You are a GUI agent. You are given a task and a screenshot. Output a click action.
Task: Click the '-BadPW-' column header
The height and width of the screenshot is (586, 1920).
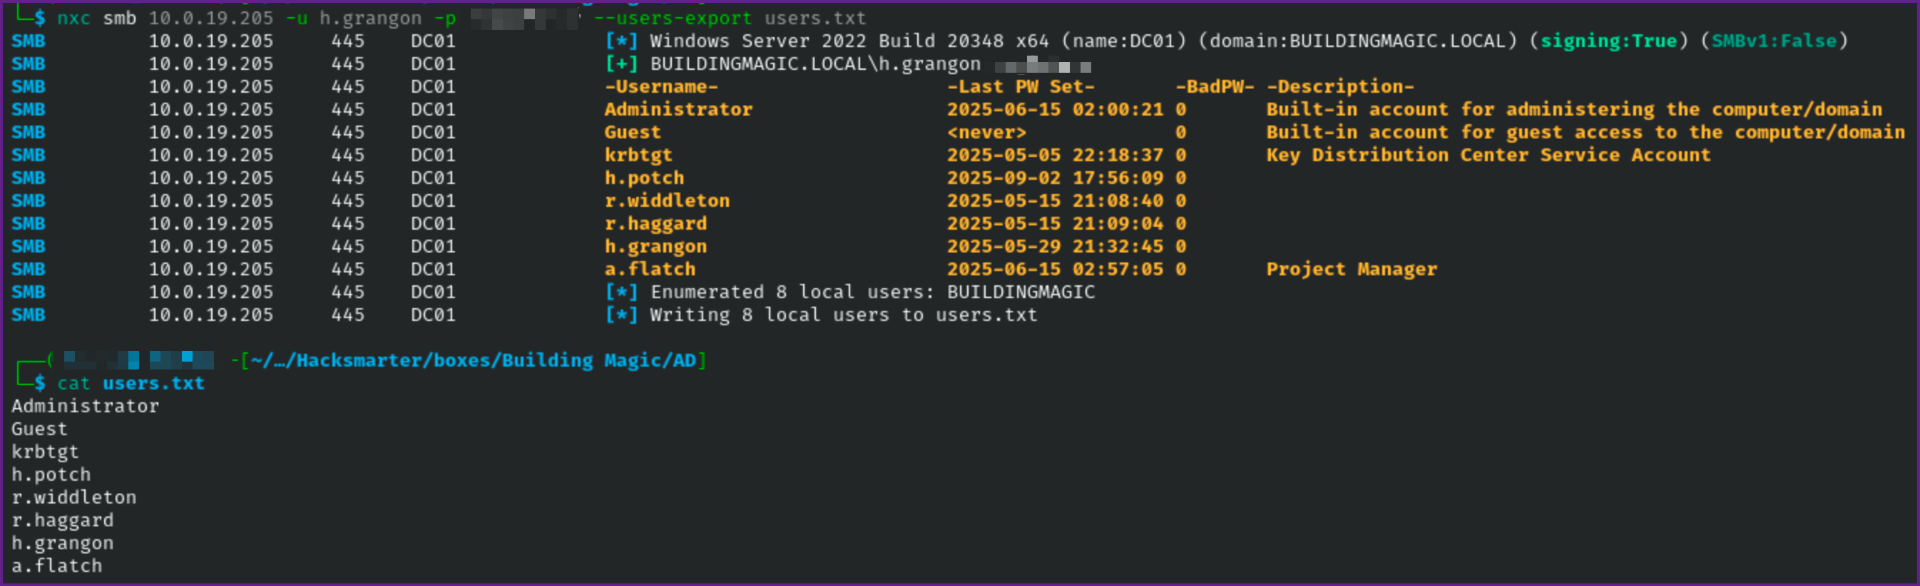tap(1215, 87)
